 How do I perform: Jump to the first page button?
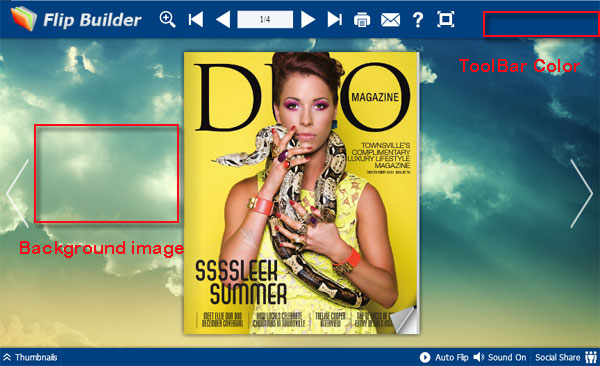click(196, 19)
